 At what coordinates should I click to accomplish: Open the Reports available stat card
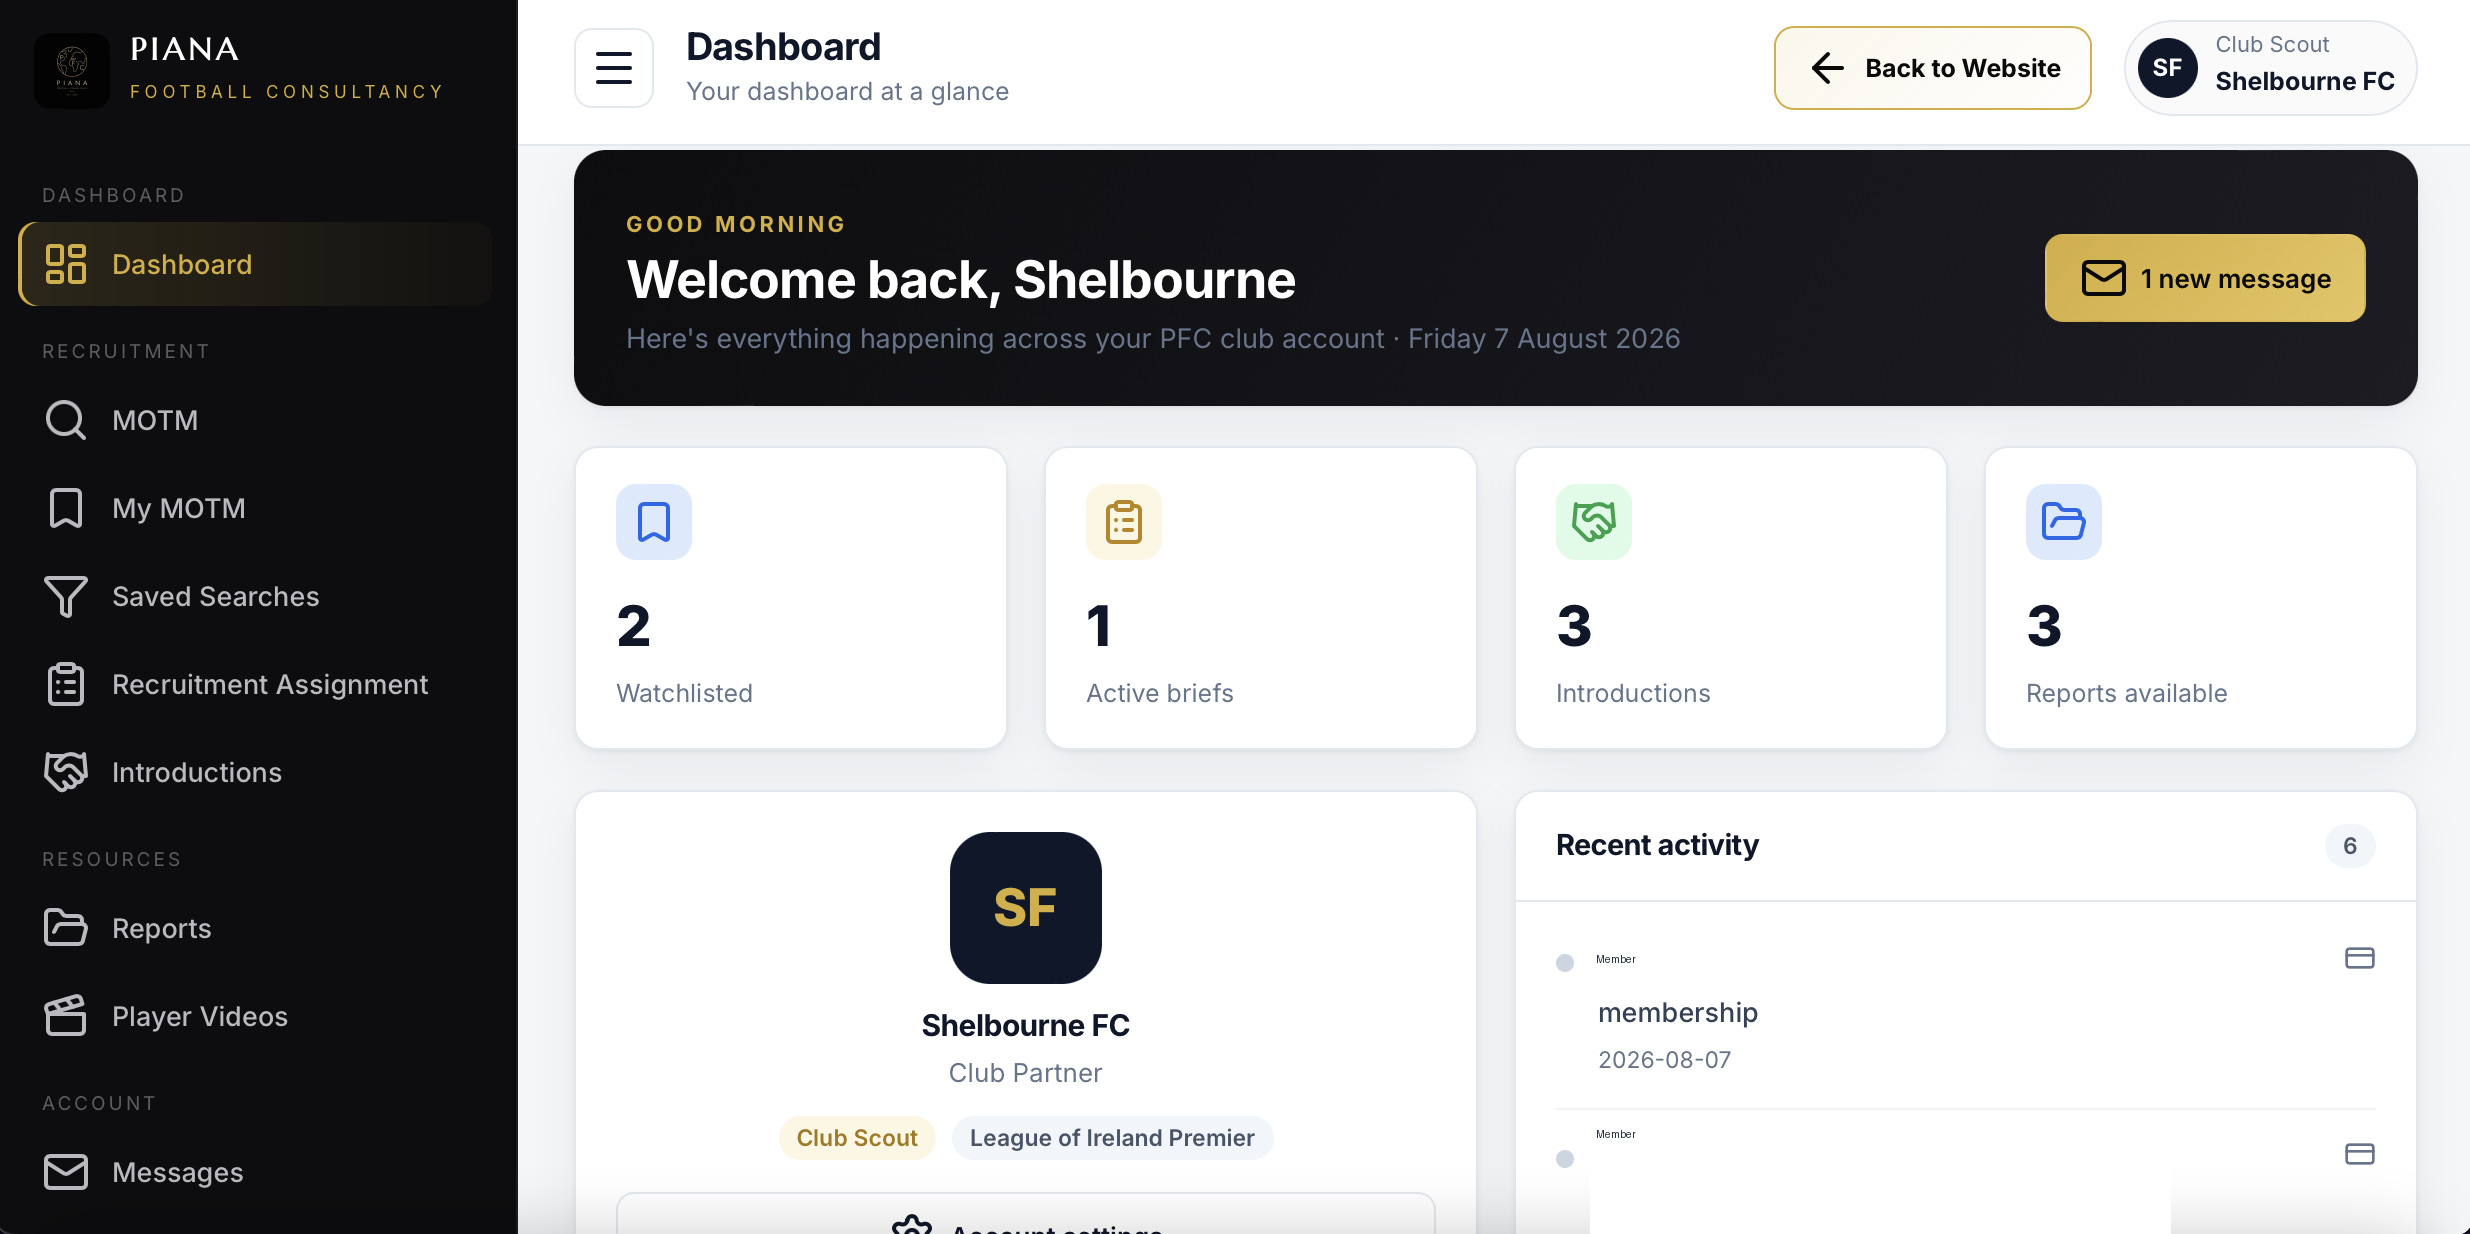(2201, 598)
